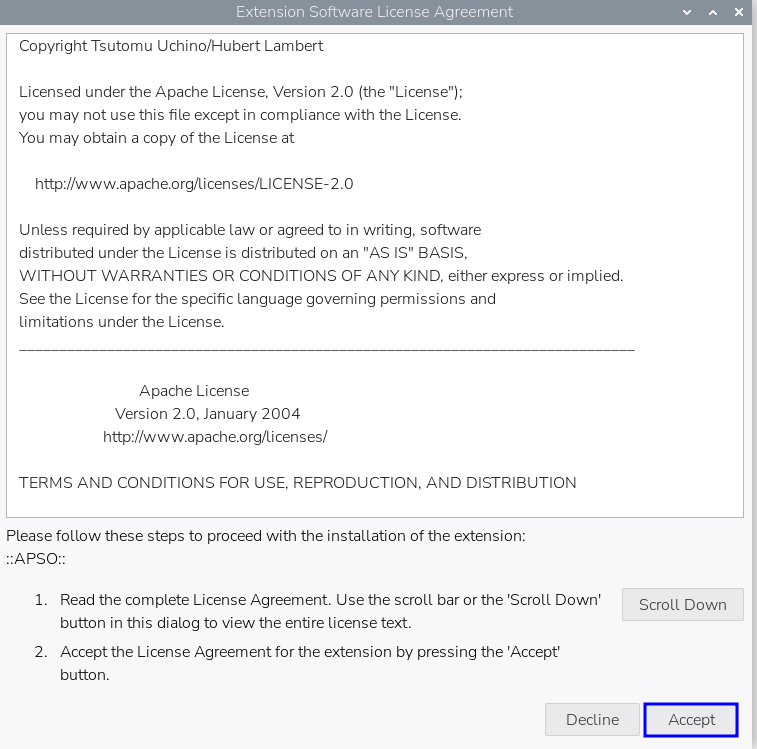Screen dimensions: 757x749
Task: Click the 'Extension Software License Agreement' title bar
Action: (374, 12)
